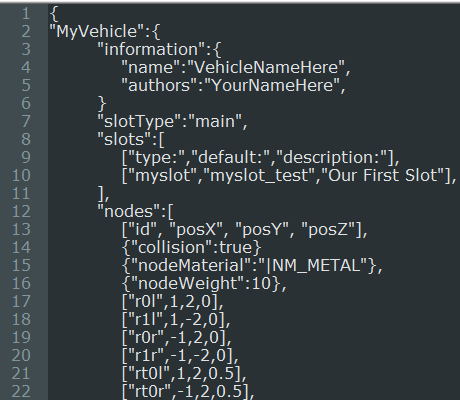Click line number 22 in the gutter

21,391
